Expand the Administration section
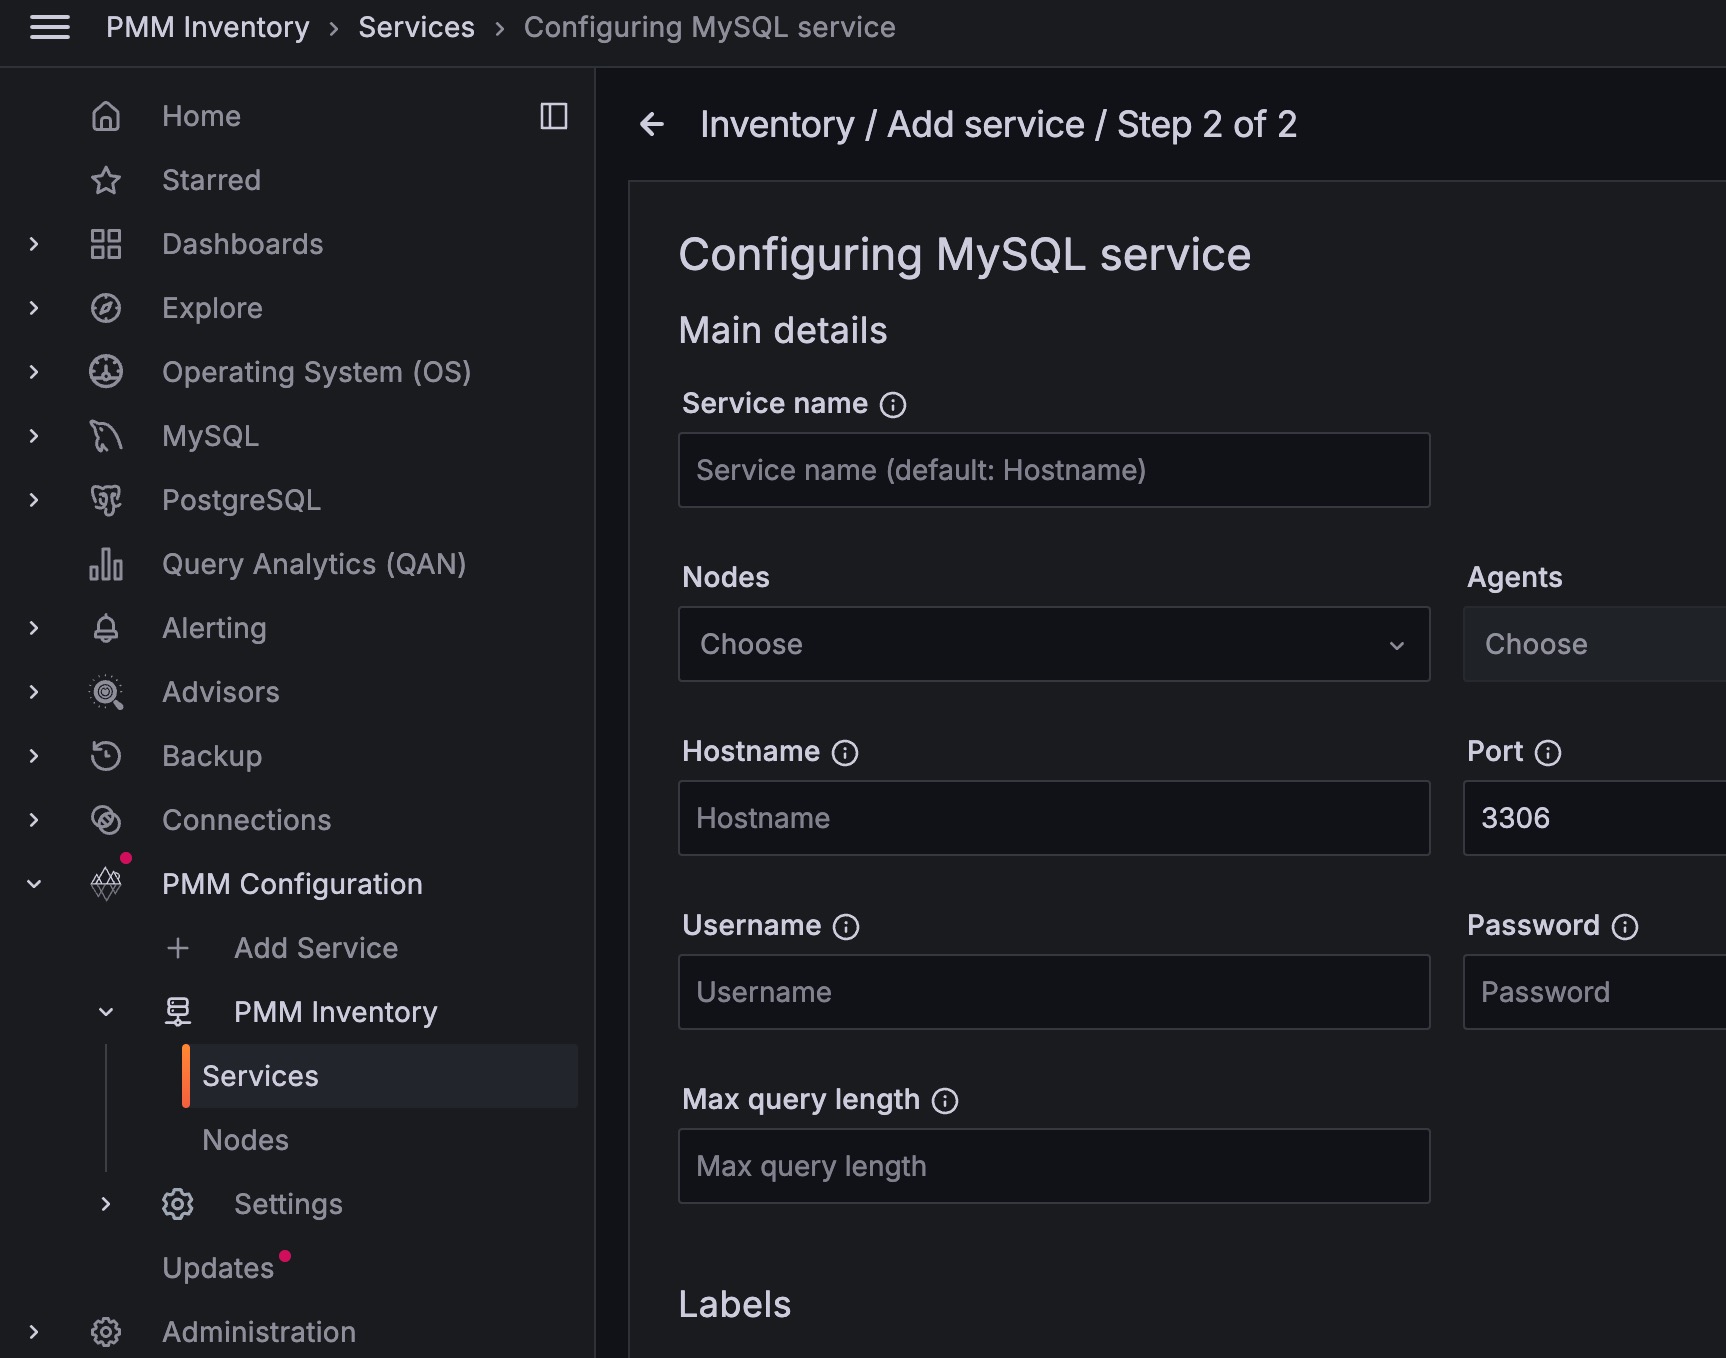This screenshot has width=1726, height=1358. (34, 1332)
